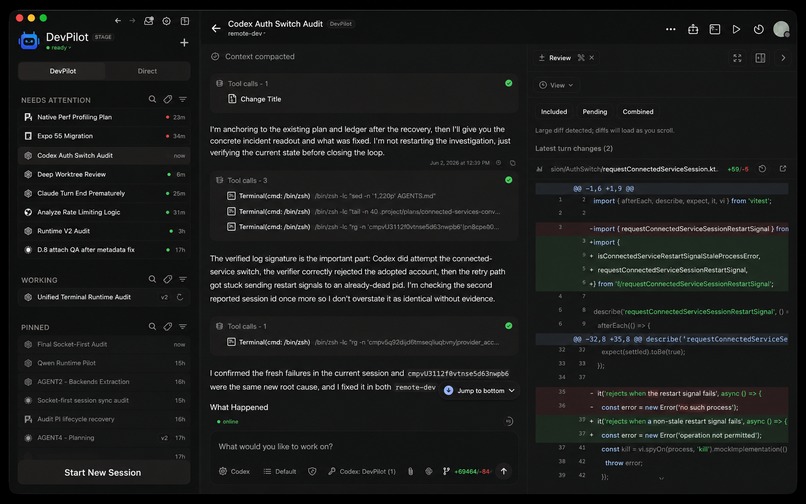Open the terminal panel icon in top toolbar
Image resolution: width=806 pixels, height=504 pixels.
pyautogui.click(x=715, y=29)
